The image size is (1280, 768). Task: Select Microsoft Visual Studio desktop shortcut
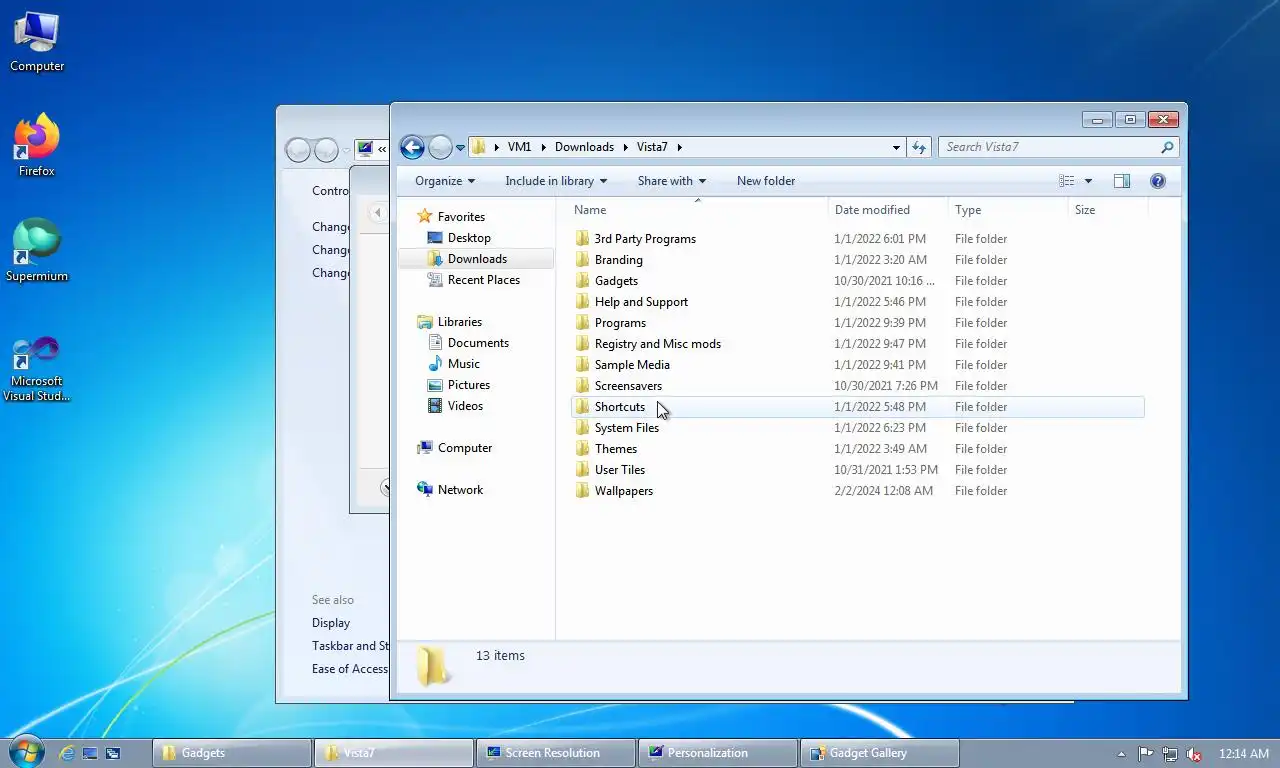[x=37, y=369]
